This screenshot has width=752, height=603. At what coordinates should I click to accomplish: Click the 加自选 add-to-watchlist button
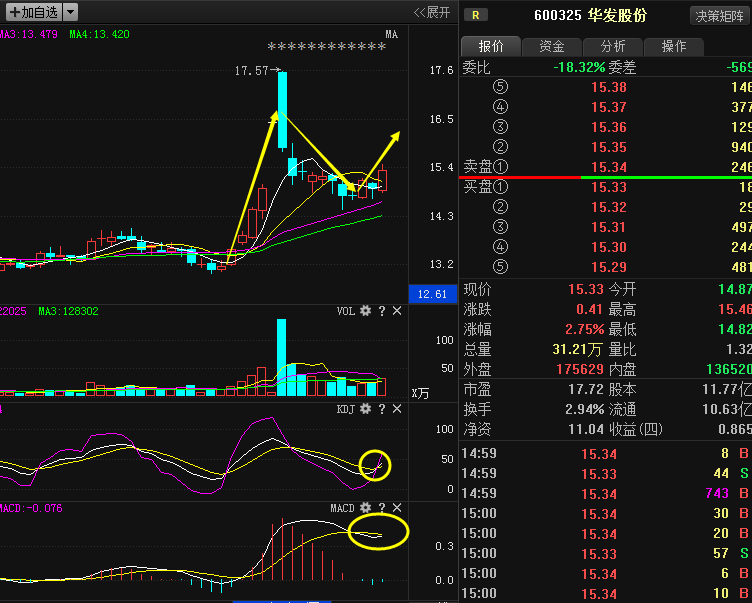point(34,12)
